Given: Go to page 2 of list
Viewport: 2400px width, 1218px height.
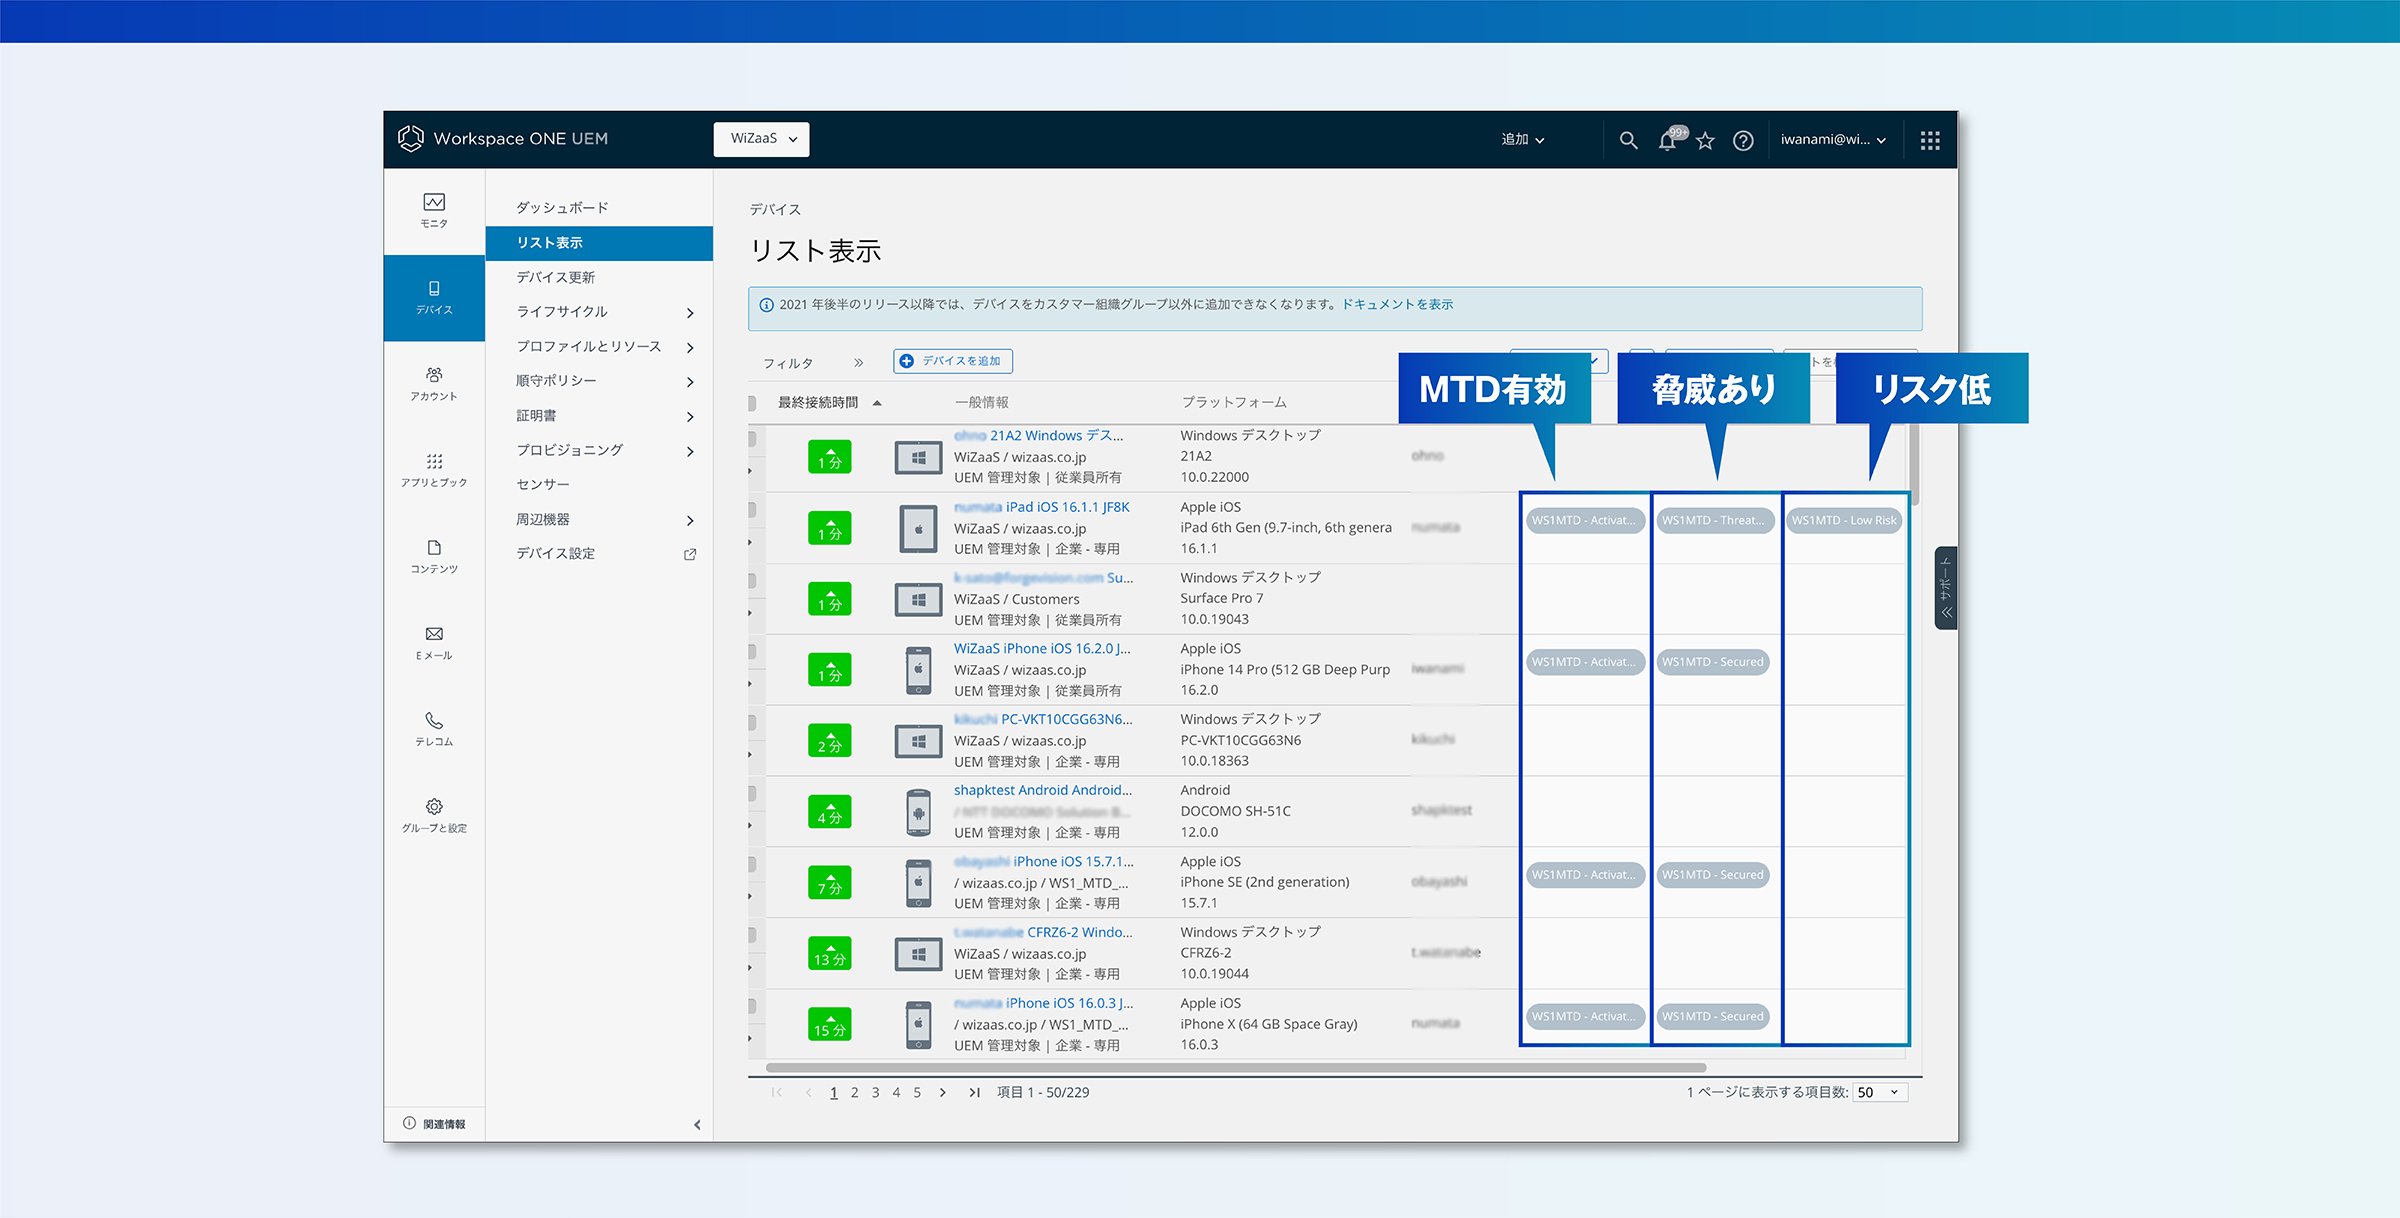Looking at the screenshot, I should (x=855, y=1093).
